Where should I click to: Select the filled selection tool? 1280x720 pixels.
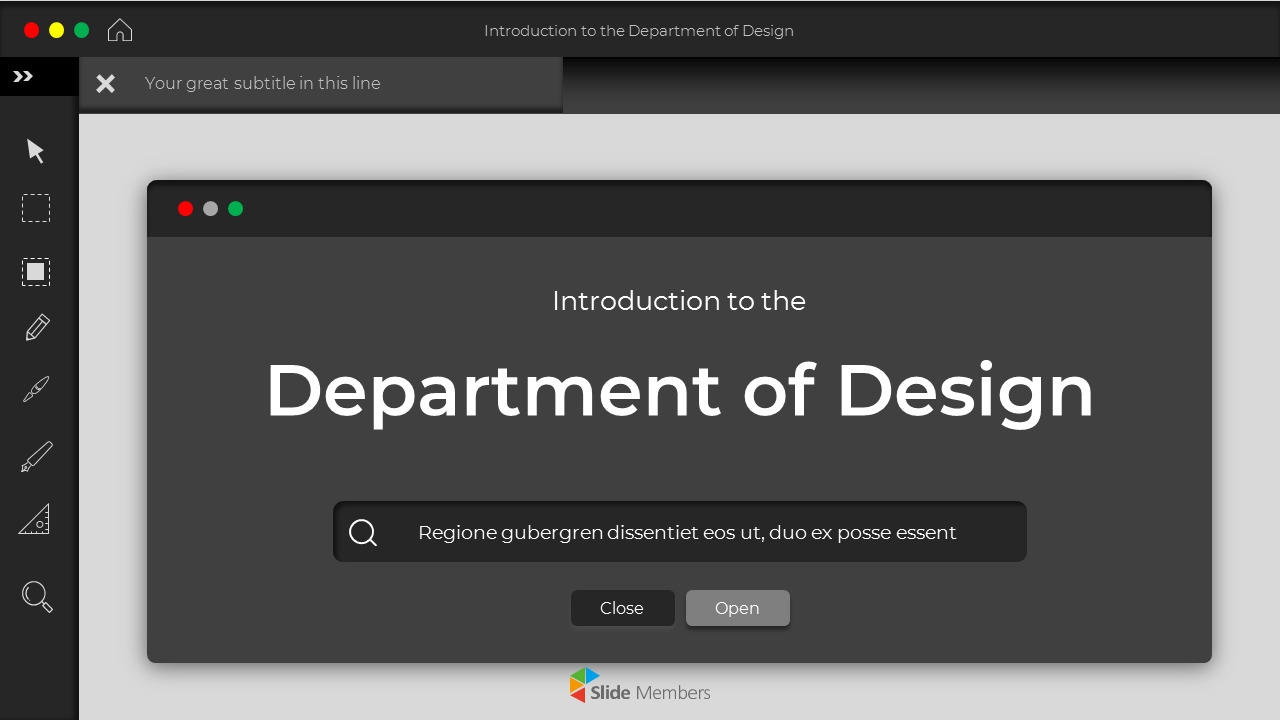(x=35, y=271)
